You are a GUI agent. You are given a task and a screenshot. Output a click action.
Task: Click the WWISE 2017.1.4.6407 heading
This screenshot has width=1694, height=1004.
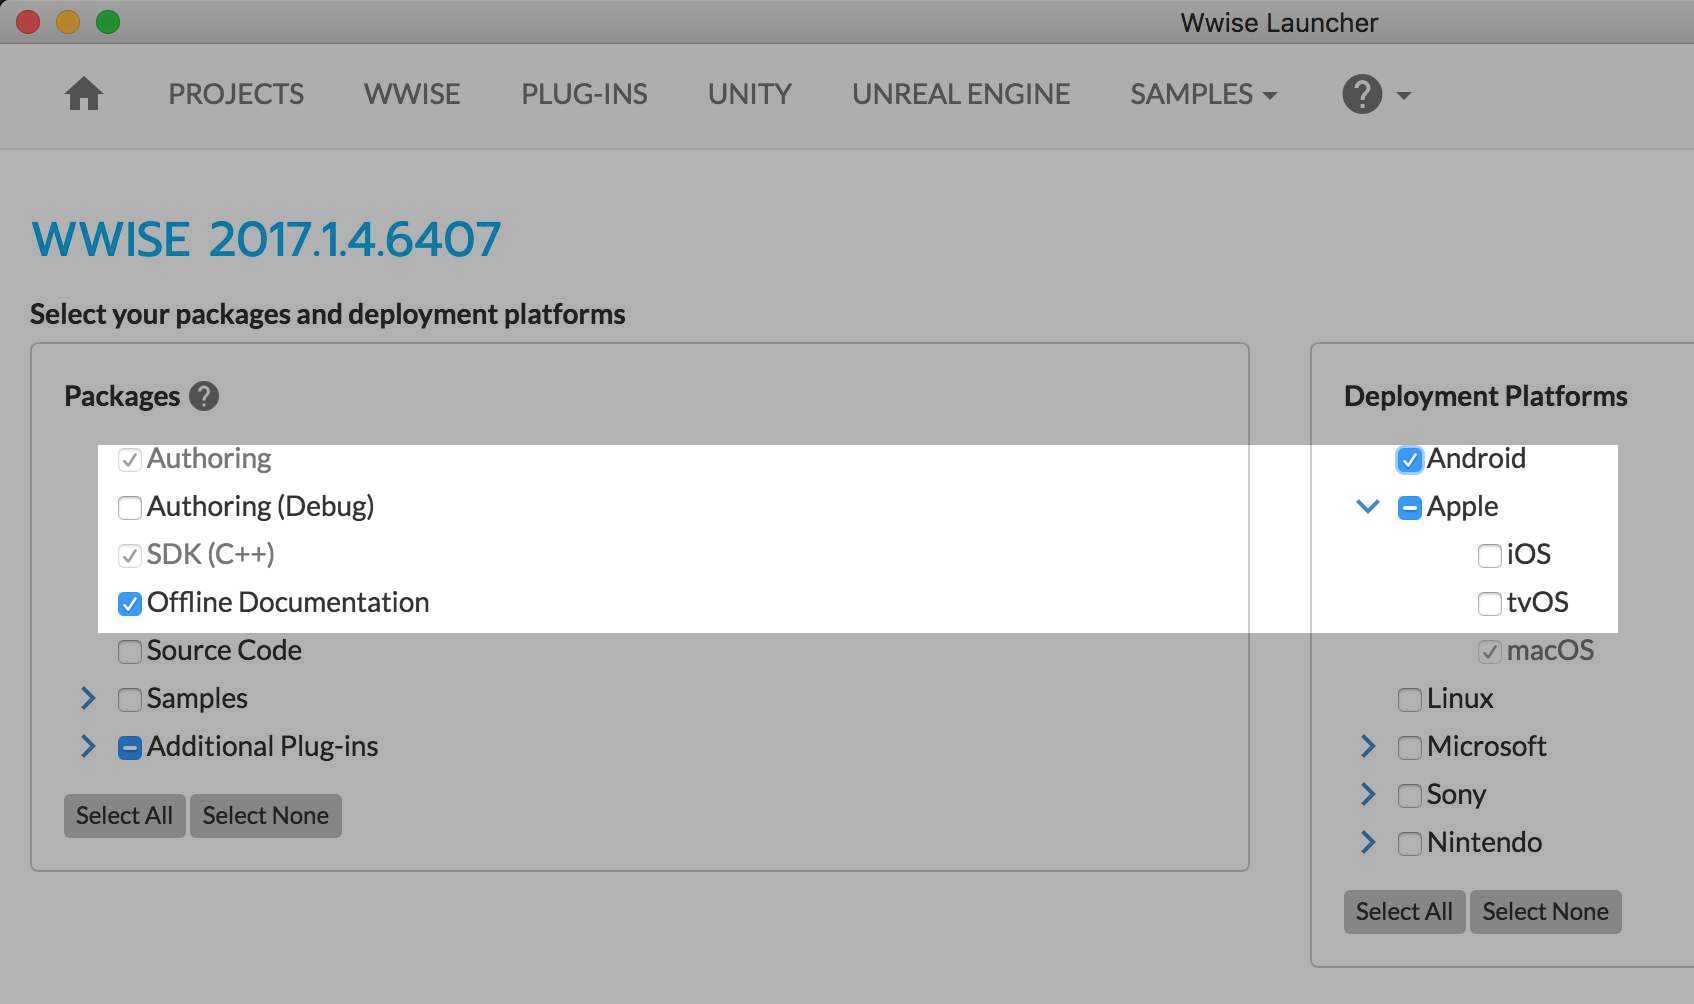[266, 240]
